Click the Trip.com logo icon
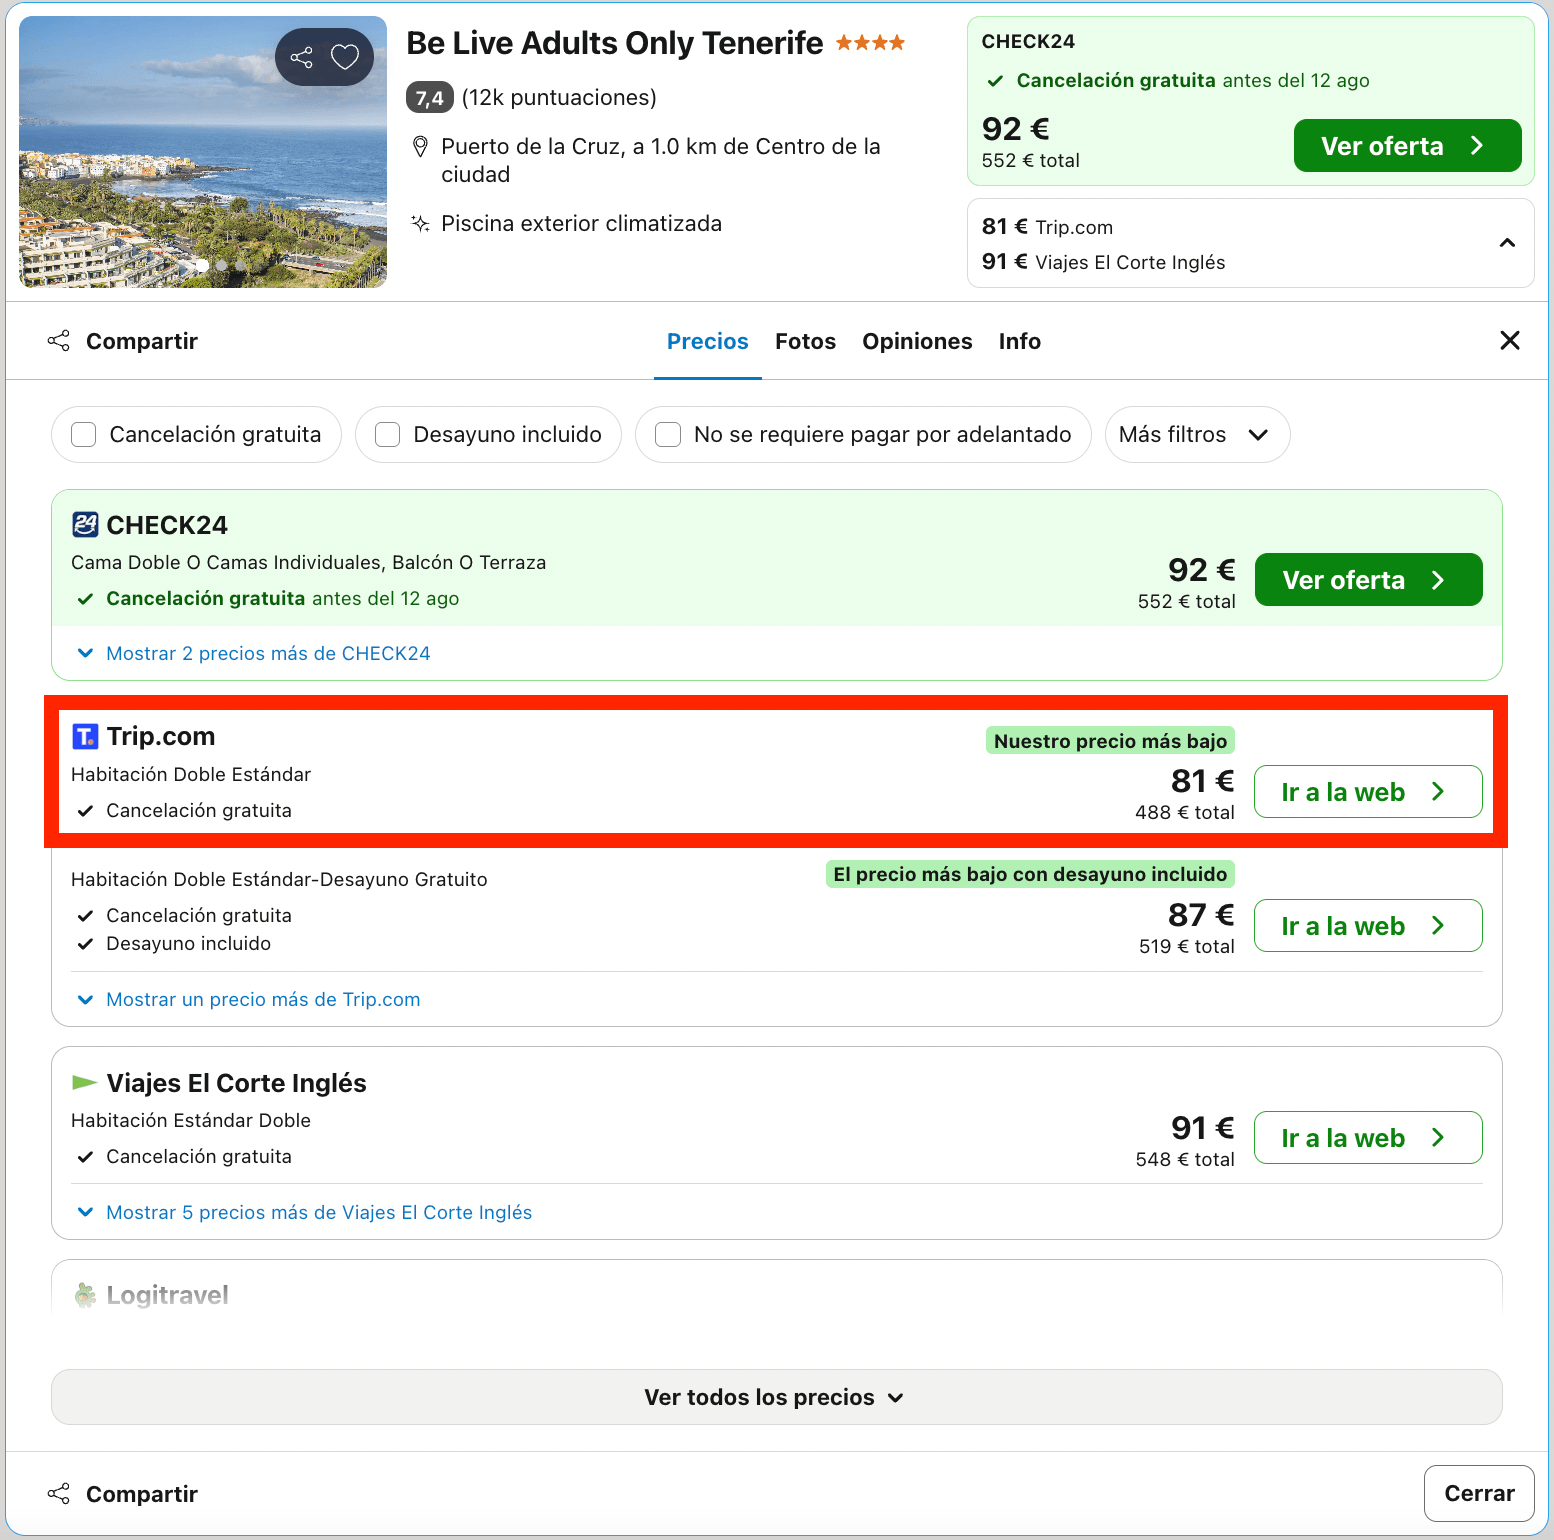This screenshot has width=1554, height=1540. [x=85, y=737]
